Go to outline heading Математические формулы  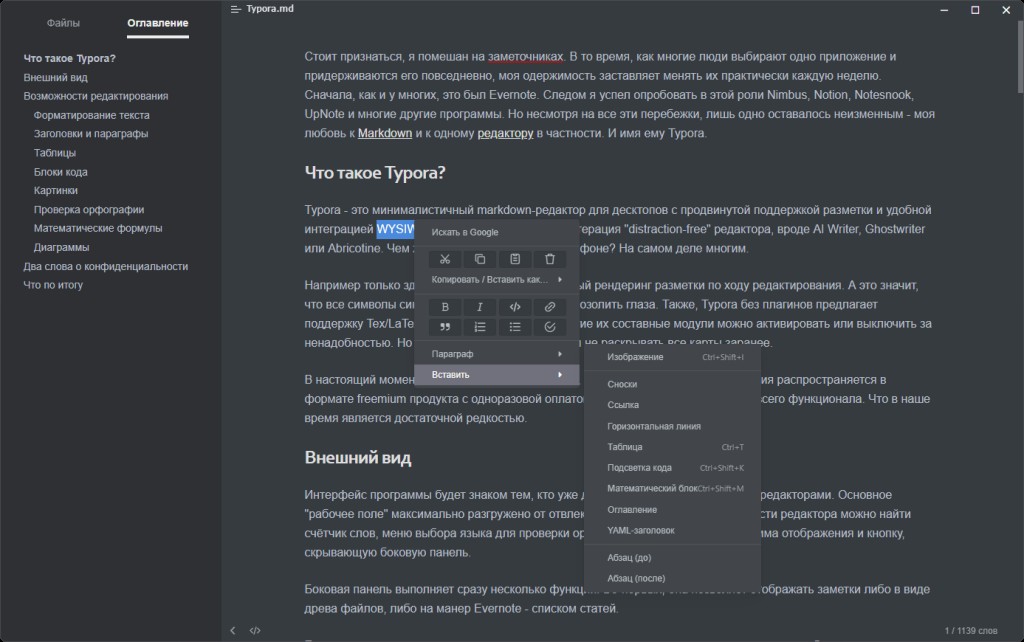click(98, 228)
